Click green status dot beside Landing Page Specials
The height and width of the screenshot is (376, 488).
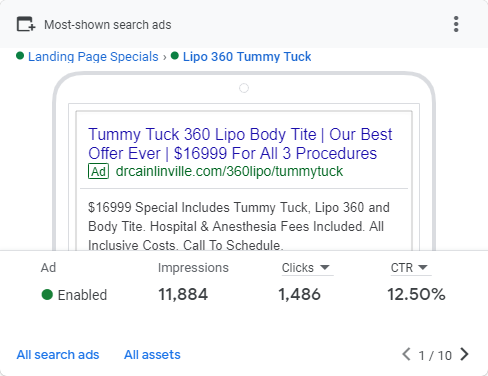[x=20, y=56]
